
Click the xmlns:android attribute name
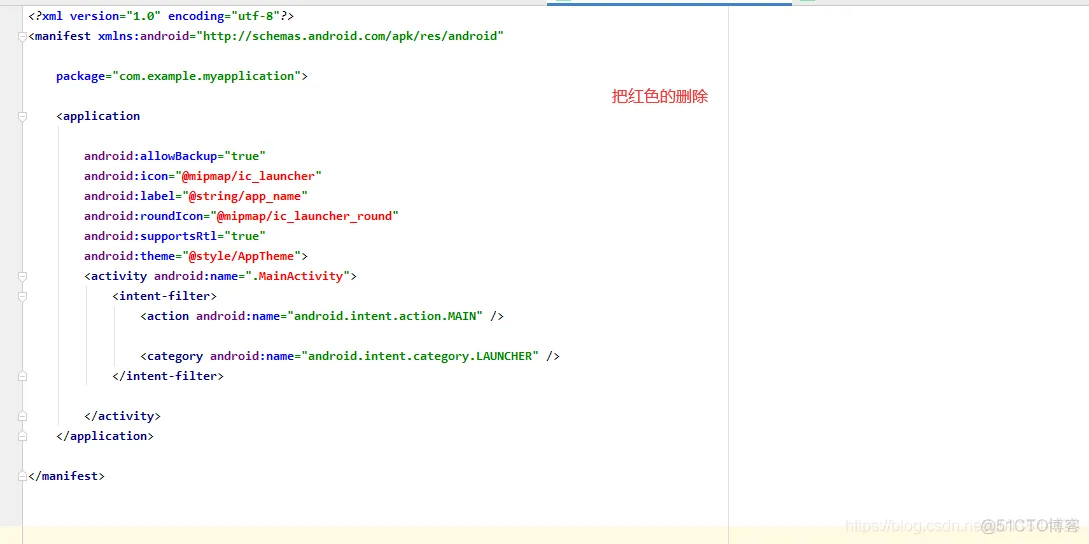pyautogui.click(x=143, y=36)
